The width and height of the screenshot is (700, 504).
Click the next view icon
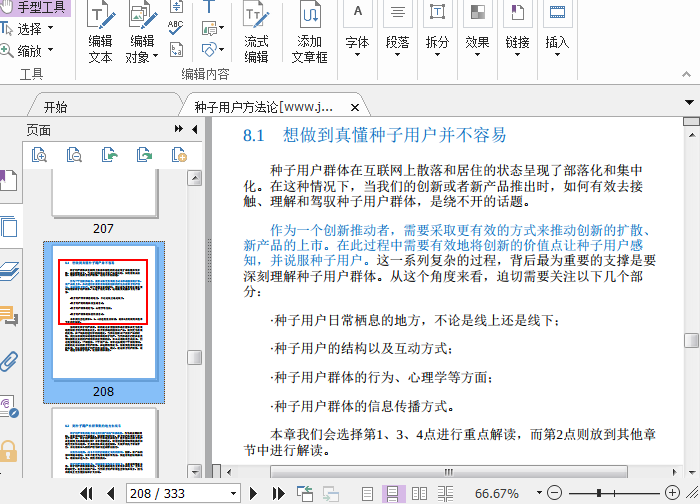(331, 493)
